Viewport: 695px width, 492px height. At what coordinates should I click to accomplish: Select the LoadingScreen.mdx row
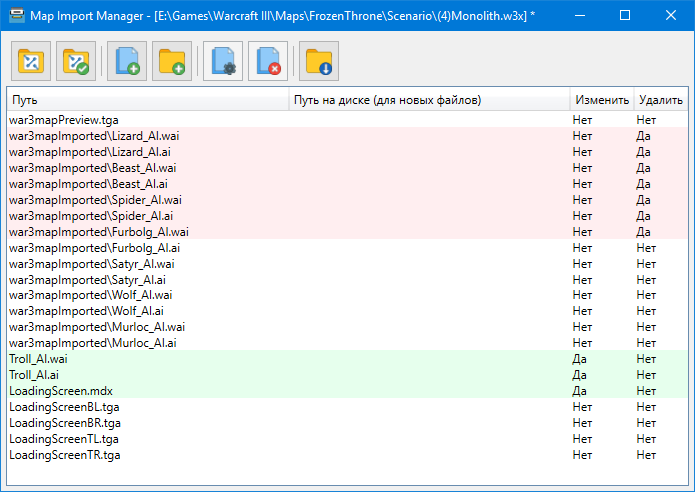coord(348,390)
